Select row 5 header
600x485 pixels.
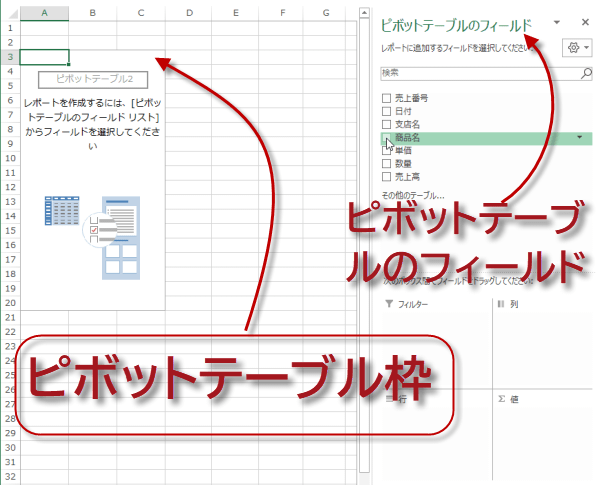[9, 87]
